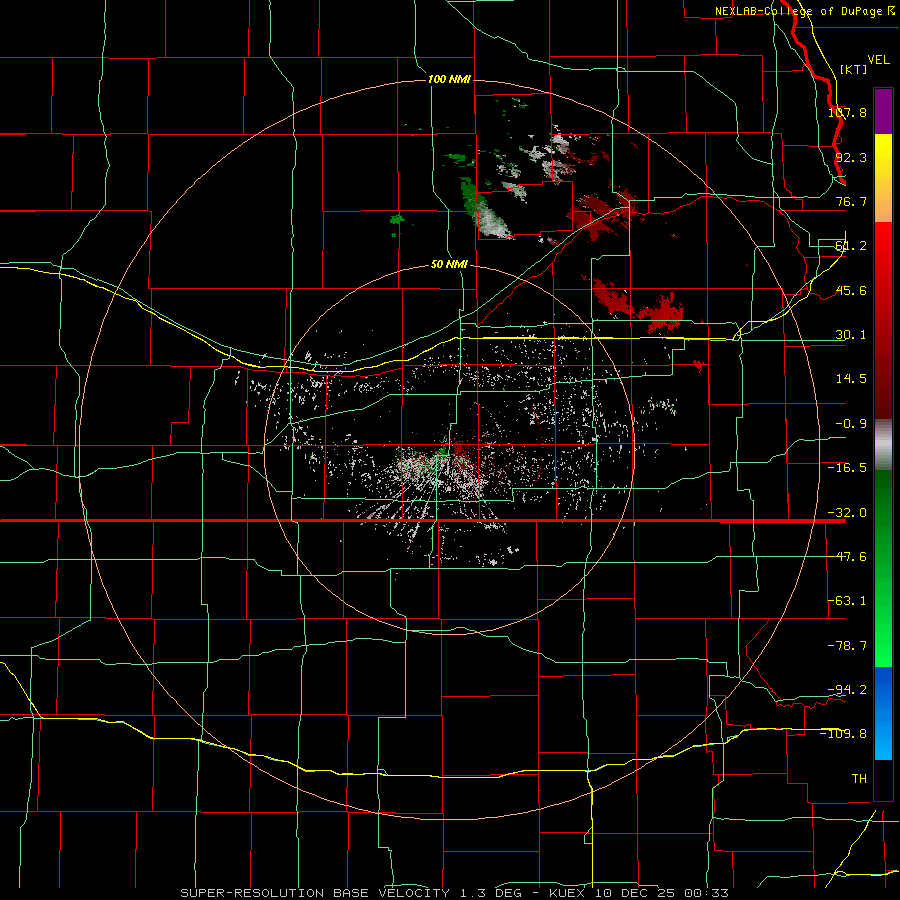Click the 100 NMI range ring label

pos(449,79)
